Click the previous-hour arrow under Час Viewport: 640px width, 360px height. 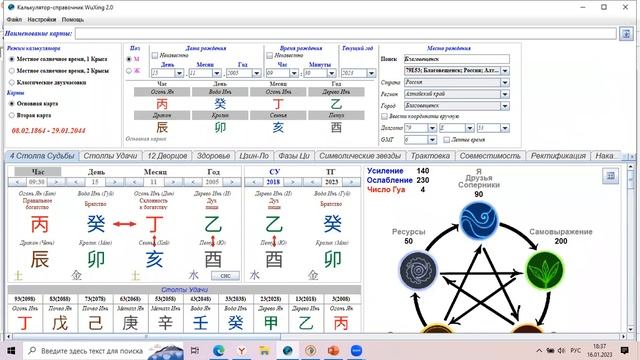click(17, 182)
